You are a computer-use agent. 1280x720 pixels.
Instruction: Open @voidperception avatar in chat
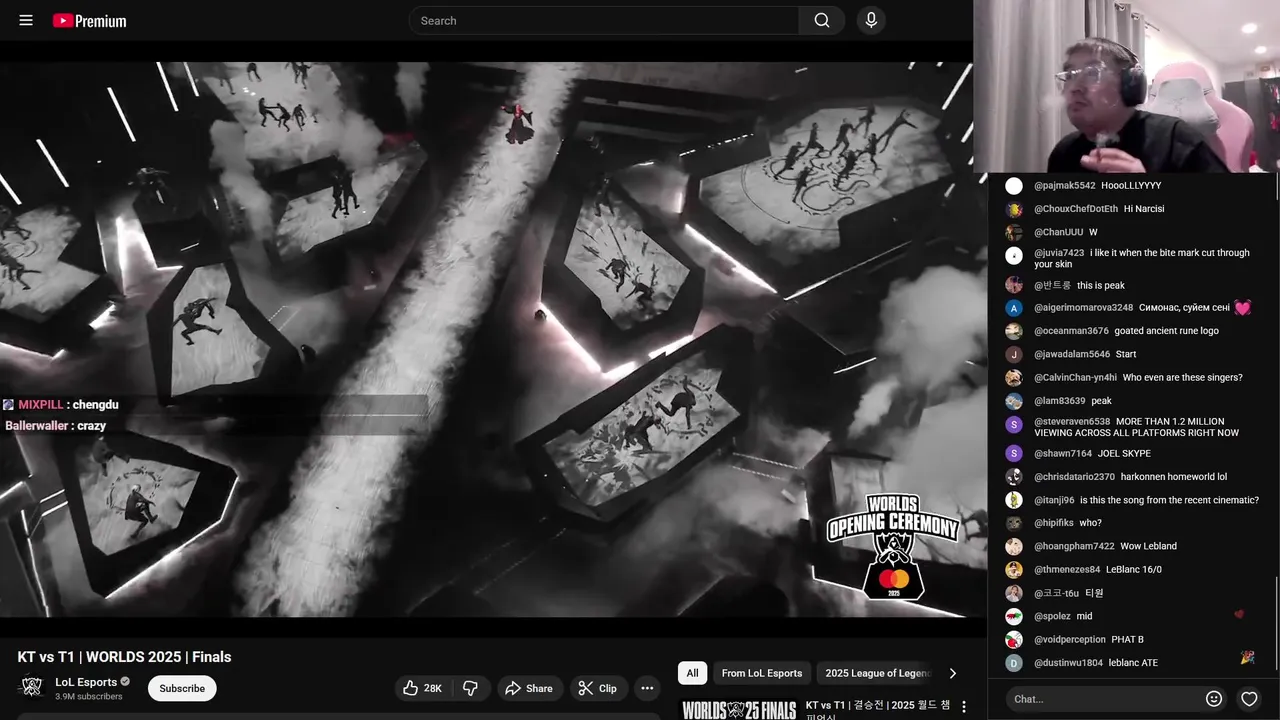pyautogui.click(x=1014, y=640)
